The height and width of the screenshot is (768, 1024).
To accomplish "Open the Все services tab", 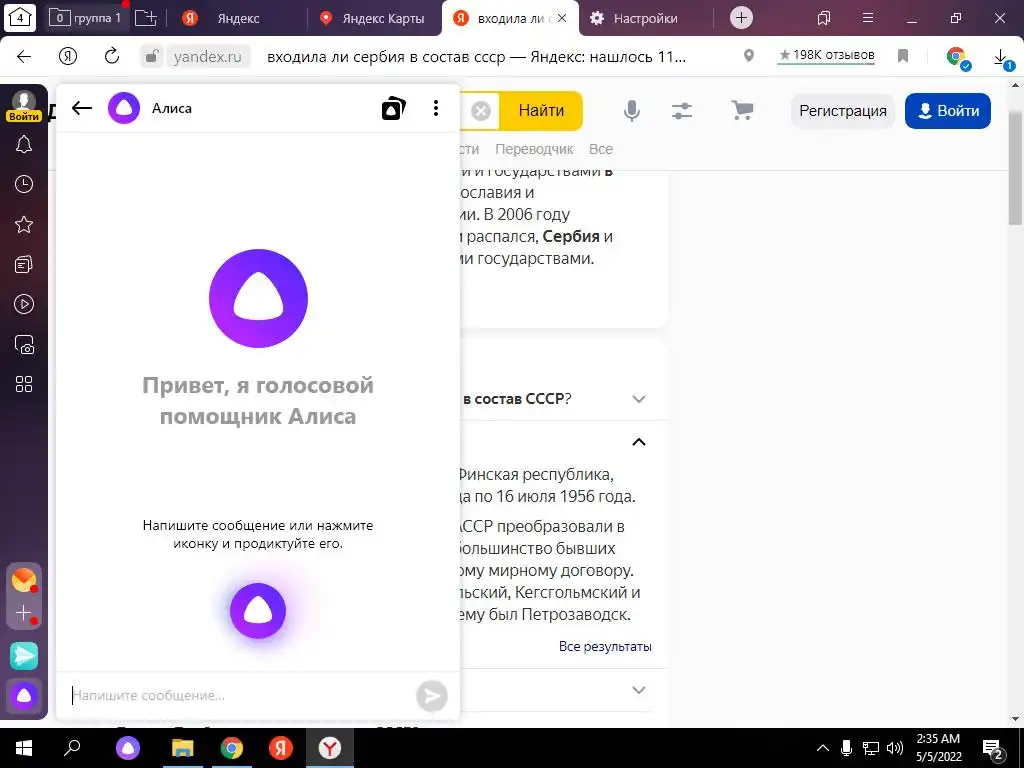I will [601, 149].
